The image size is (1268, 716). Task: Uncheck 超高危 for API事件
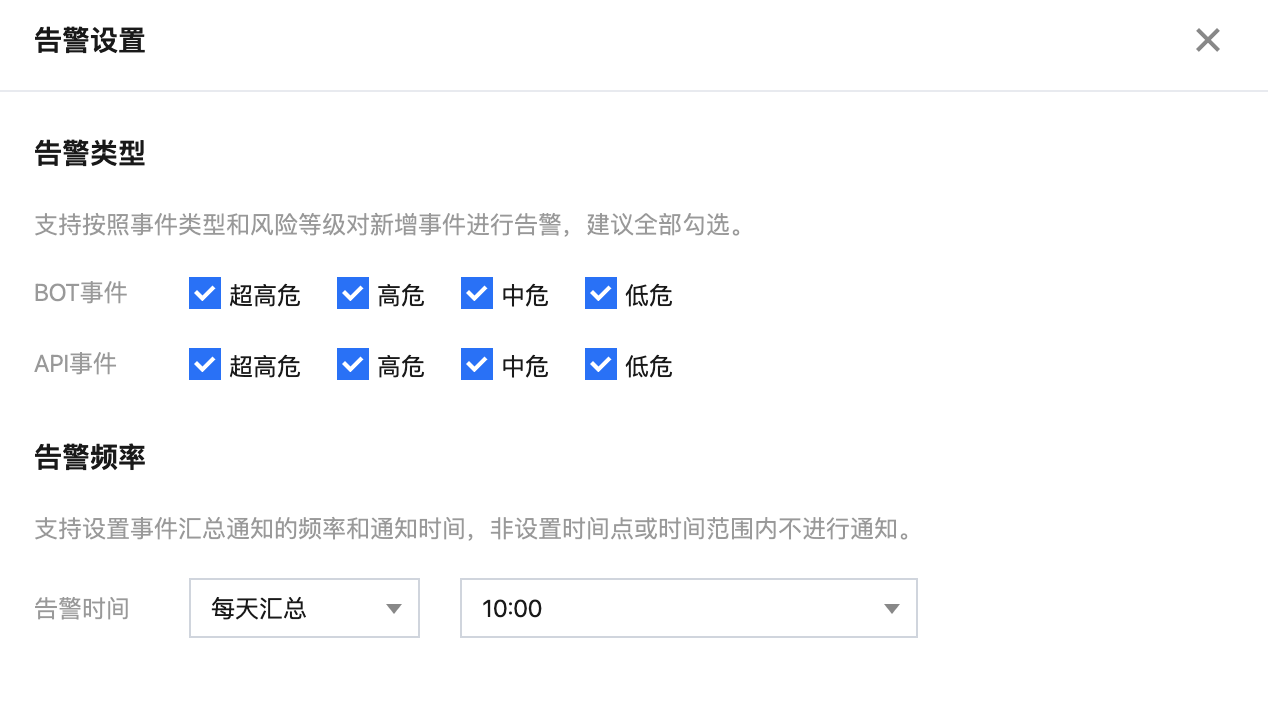[205, 365]
